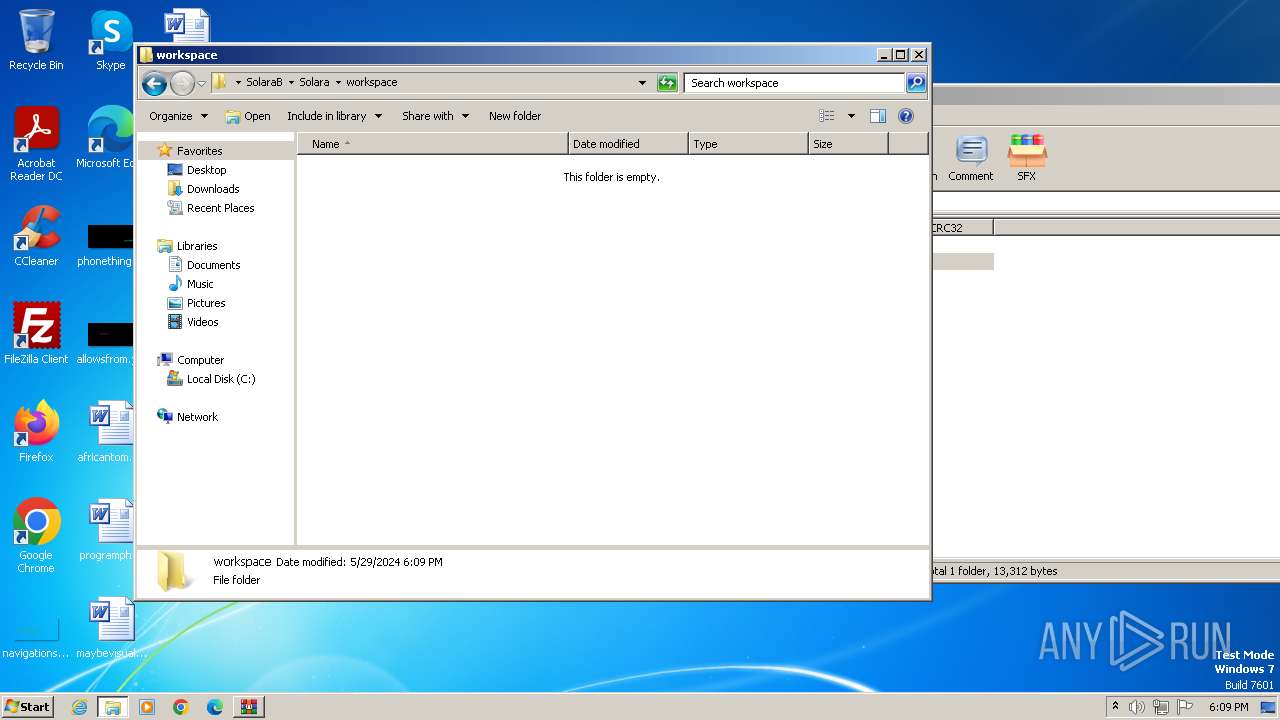Select the FileZilla Client desktop icon
The image size is (1280, 720).
click(36, 334)
